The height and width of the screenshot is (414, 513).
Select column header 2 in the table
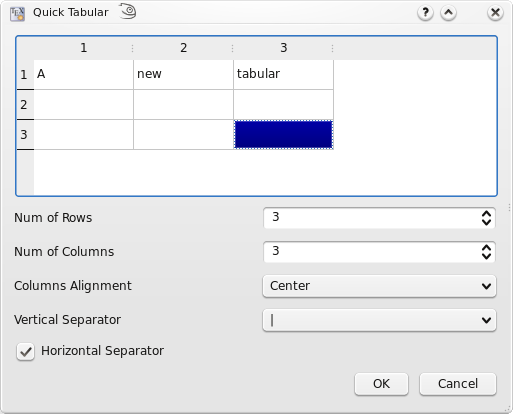(183, 48)
